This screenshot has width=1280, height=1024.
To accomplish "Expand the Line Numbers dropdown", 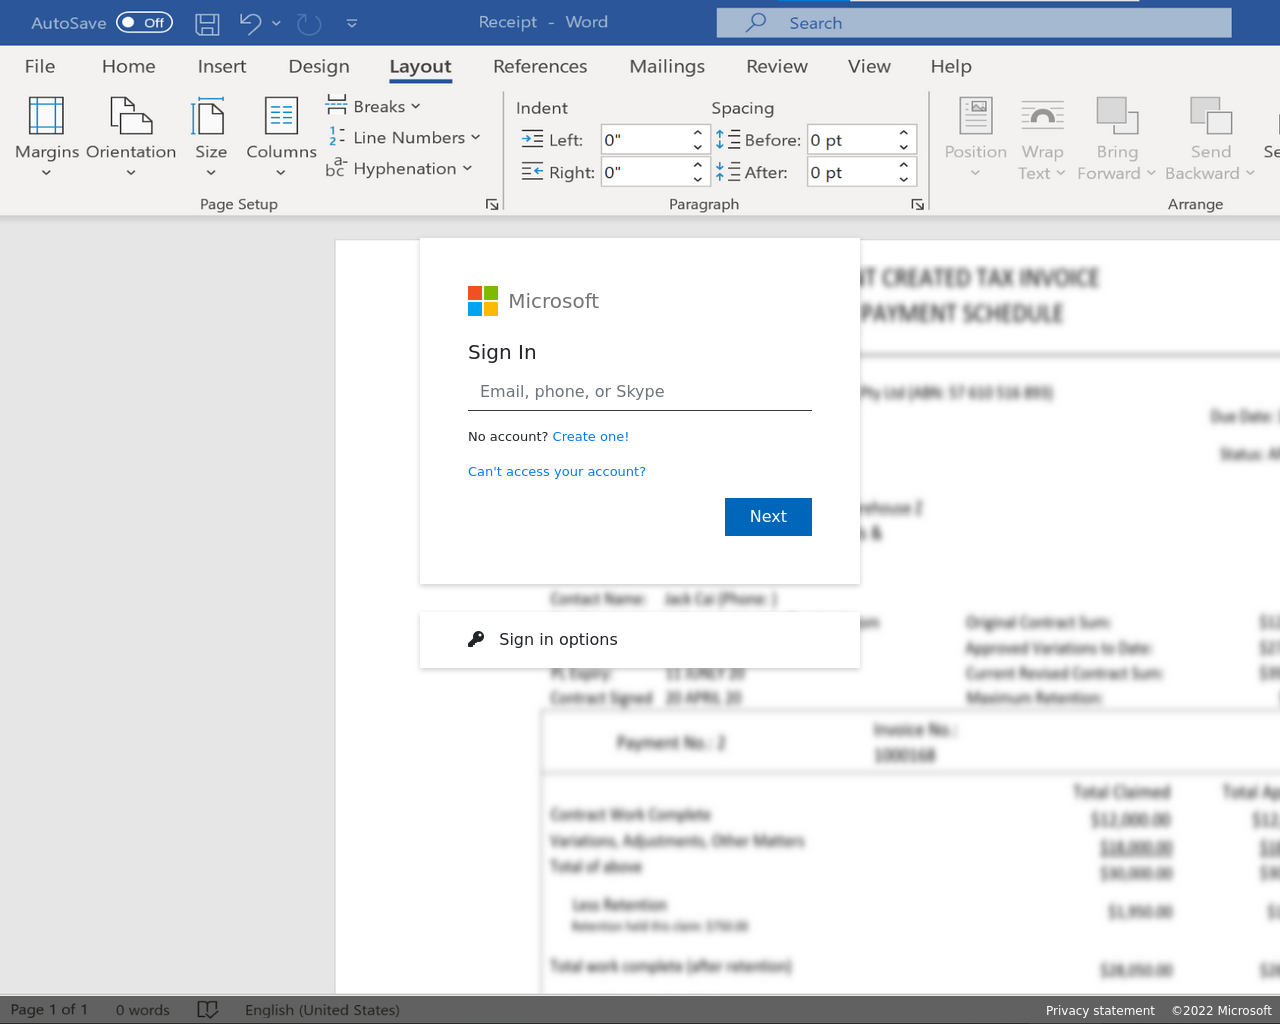I will (404, 138).
